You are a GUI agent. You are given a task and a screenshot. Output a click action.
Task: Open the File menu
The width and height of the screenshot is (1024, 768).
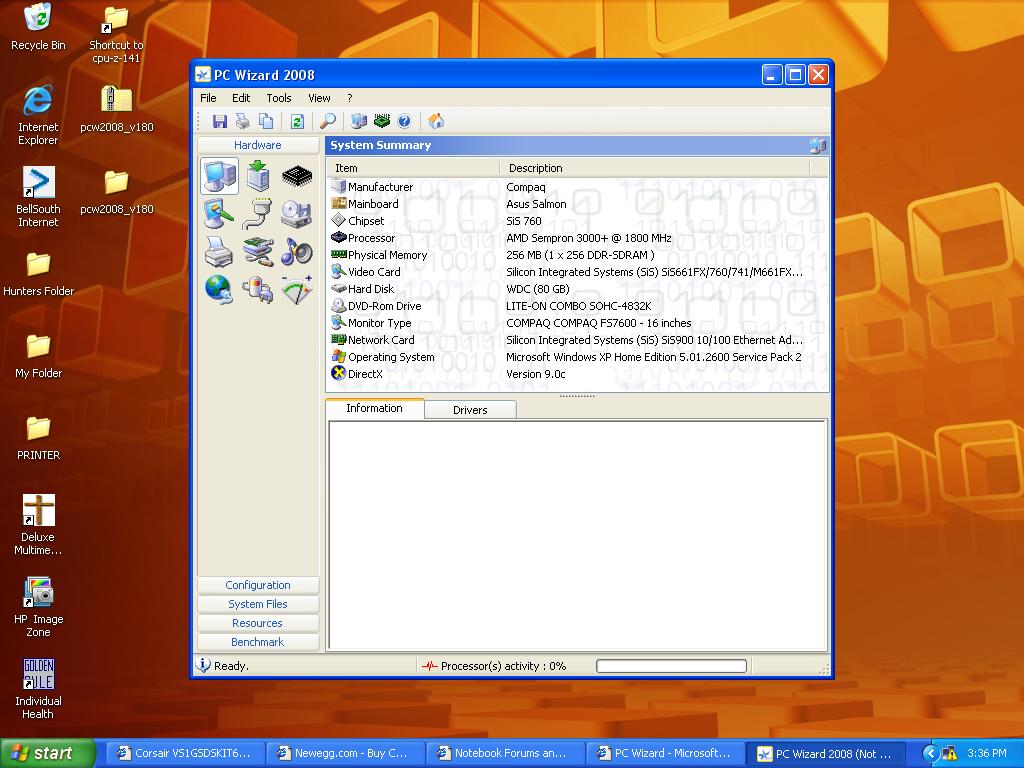click(x=208, y=98)
